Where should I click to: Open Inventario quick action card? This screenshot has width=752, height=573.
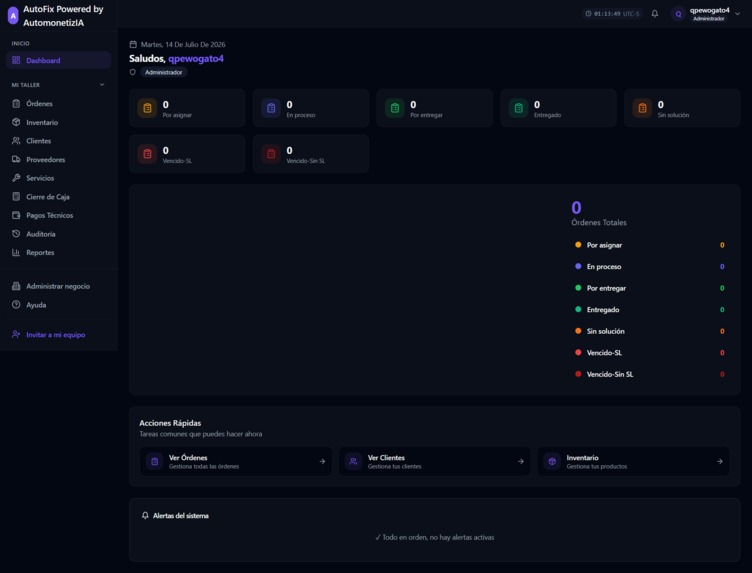point(634,462)
